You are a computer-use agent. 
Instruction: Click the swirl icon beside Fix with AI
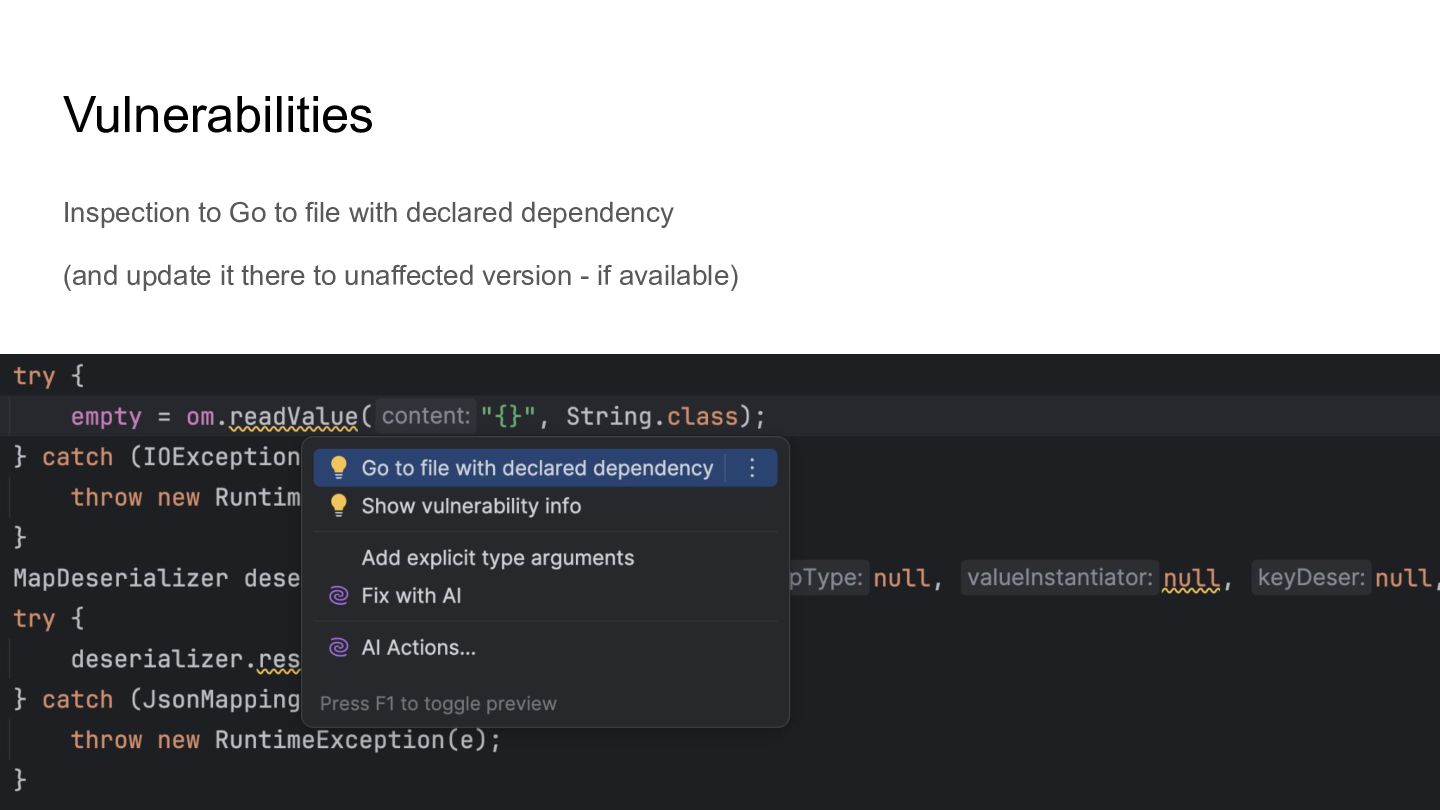(x=339, y=596)
